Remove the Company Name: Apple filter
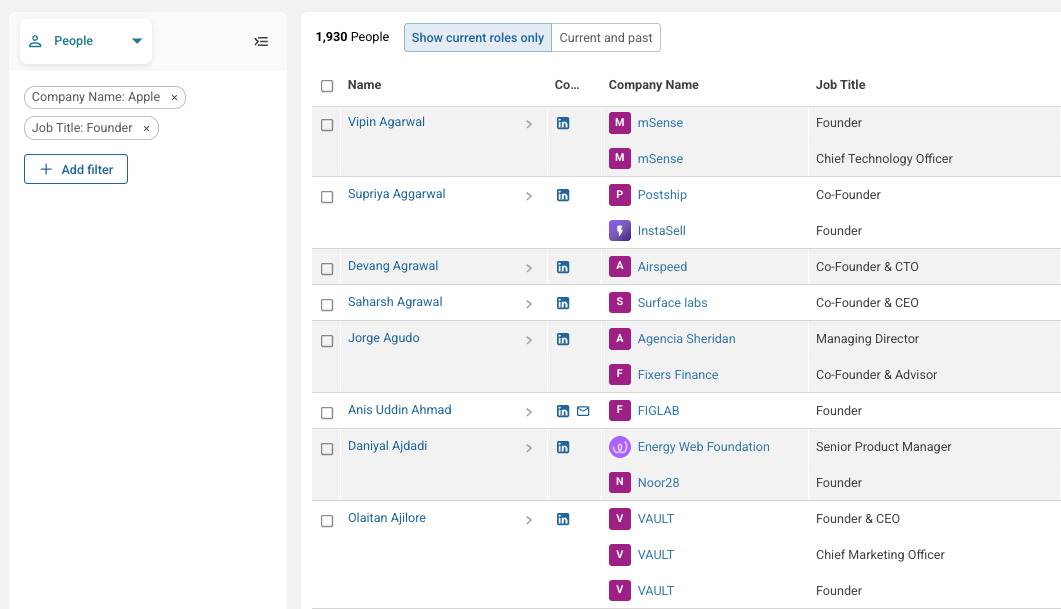Image resolution: width=1061 pixels, height=609 pixels. point(175,97)
